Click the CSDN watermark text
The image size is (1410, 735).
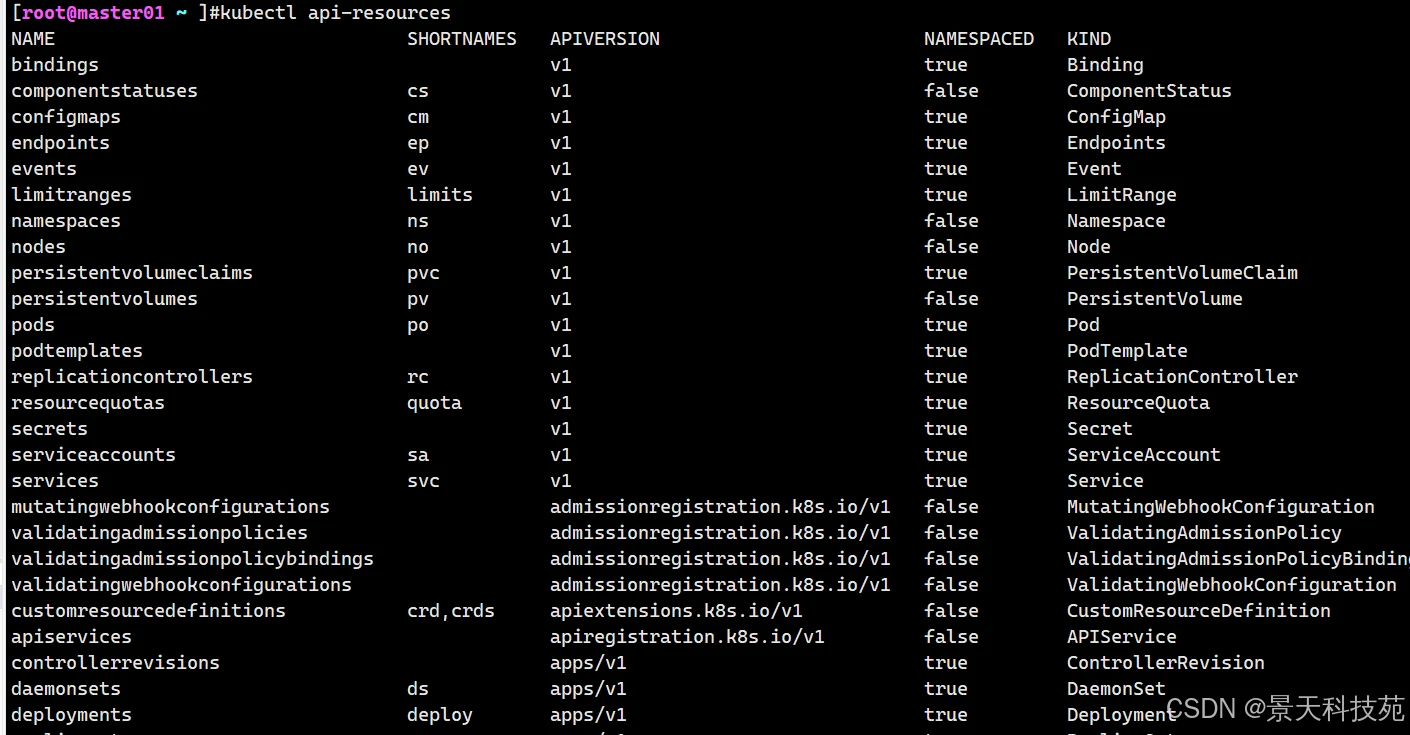[1285, 709]
